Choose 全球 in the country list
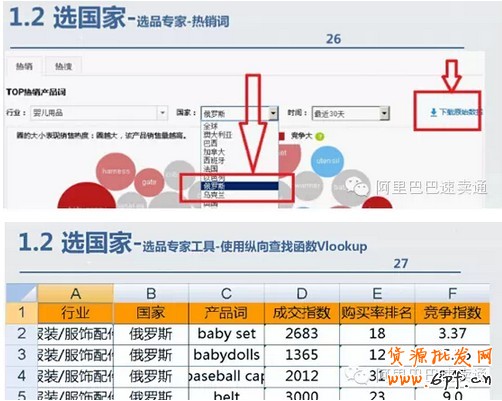The height and width of the screenshot is (401, 502). point(211,126)
